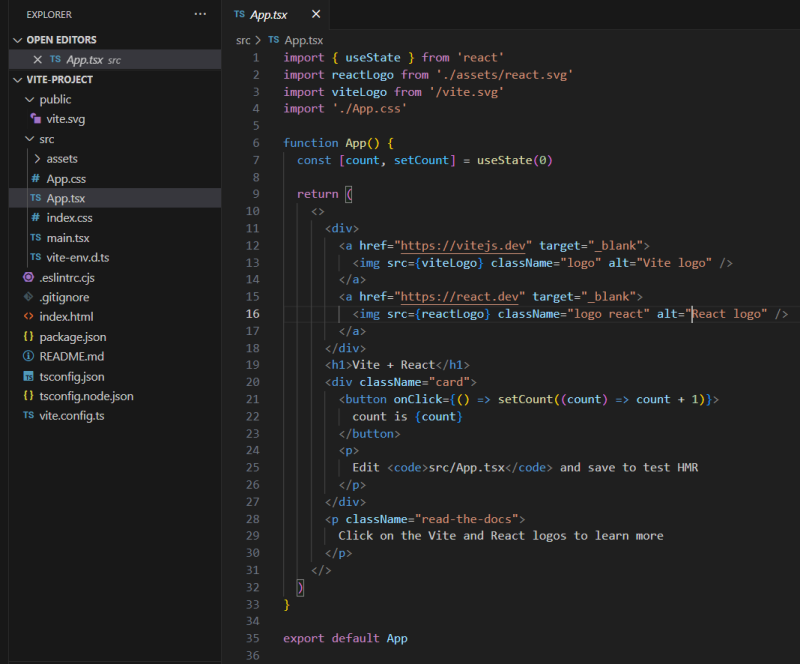Click the vite.svg file icon
The height and width of the screenshot is (664, 800).
[x=36, y=119]
